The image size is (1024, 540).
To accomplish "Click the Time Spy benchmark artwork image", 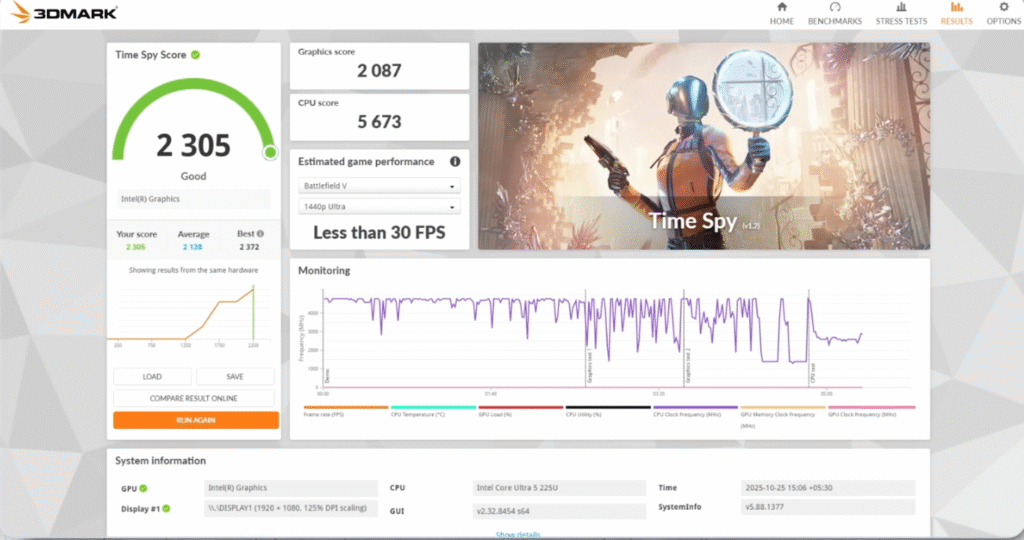I will click(703, 146).
